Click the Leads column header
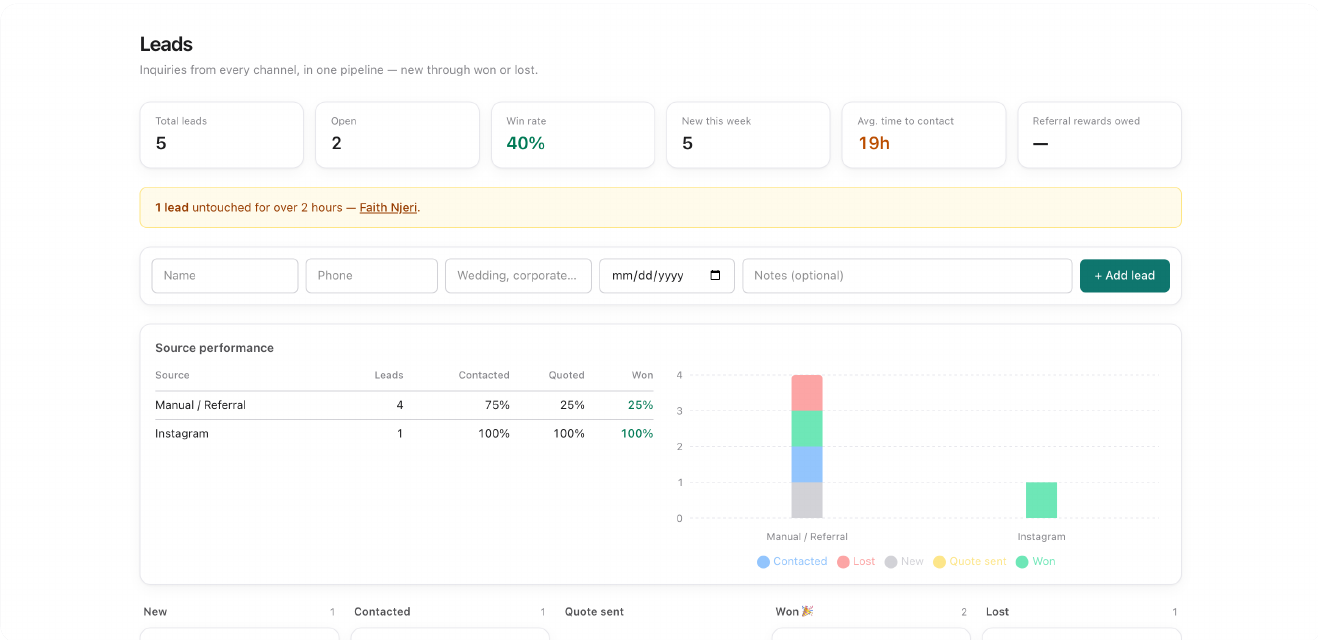This screenshot has height=640, width=1318. 389,375
